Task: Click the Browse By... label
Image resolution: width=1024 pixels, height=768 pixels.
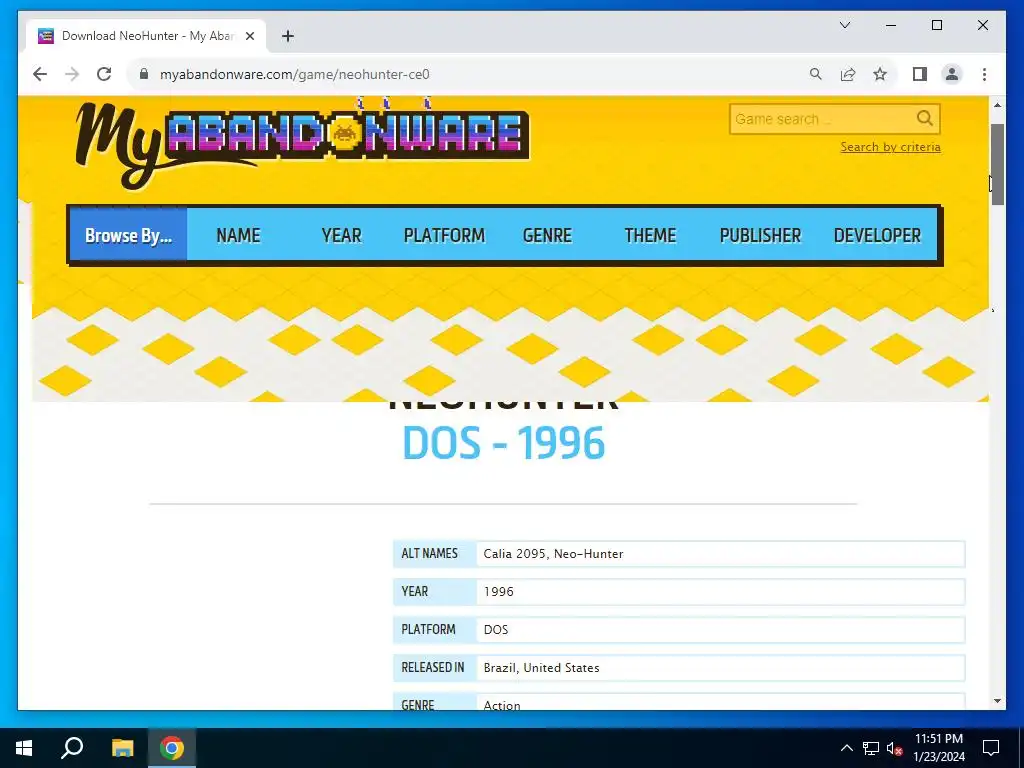Action: point(129,235)
